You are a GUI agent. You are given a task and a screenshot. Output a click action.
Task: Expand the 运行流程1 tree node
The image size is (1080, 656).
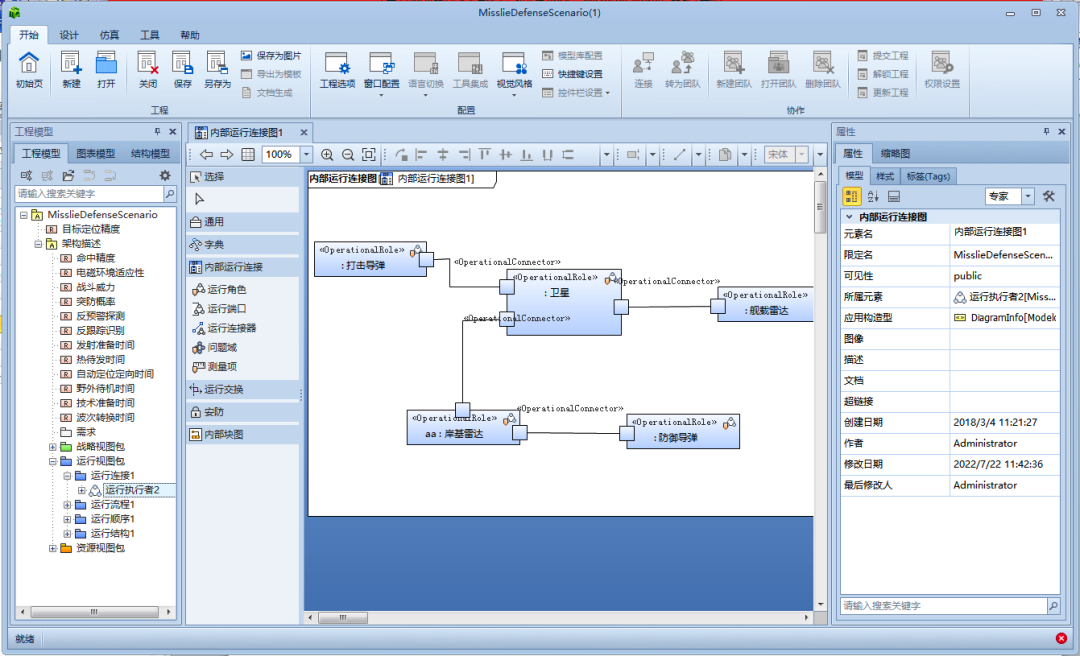pos(68,504)
